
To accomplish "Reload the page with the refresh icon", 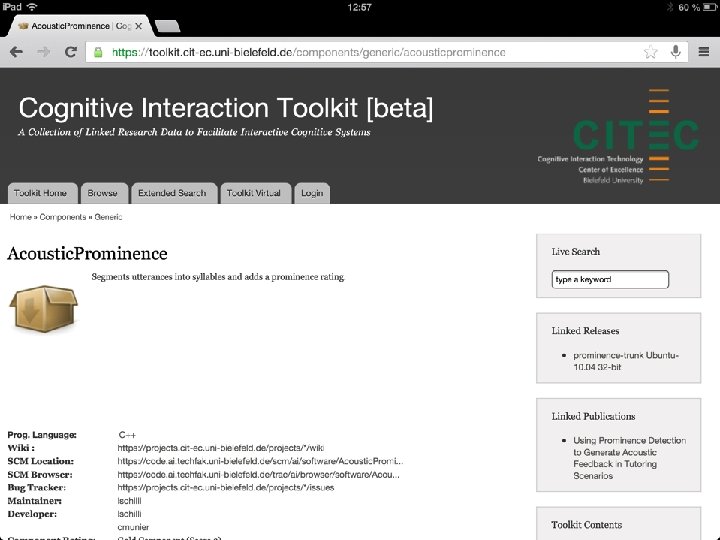I will [71, 52].
